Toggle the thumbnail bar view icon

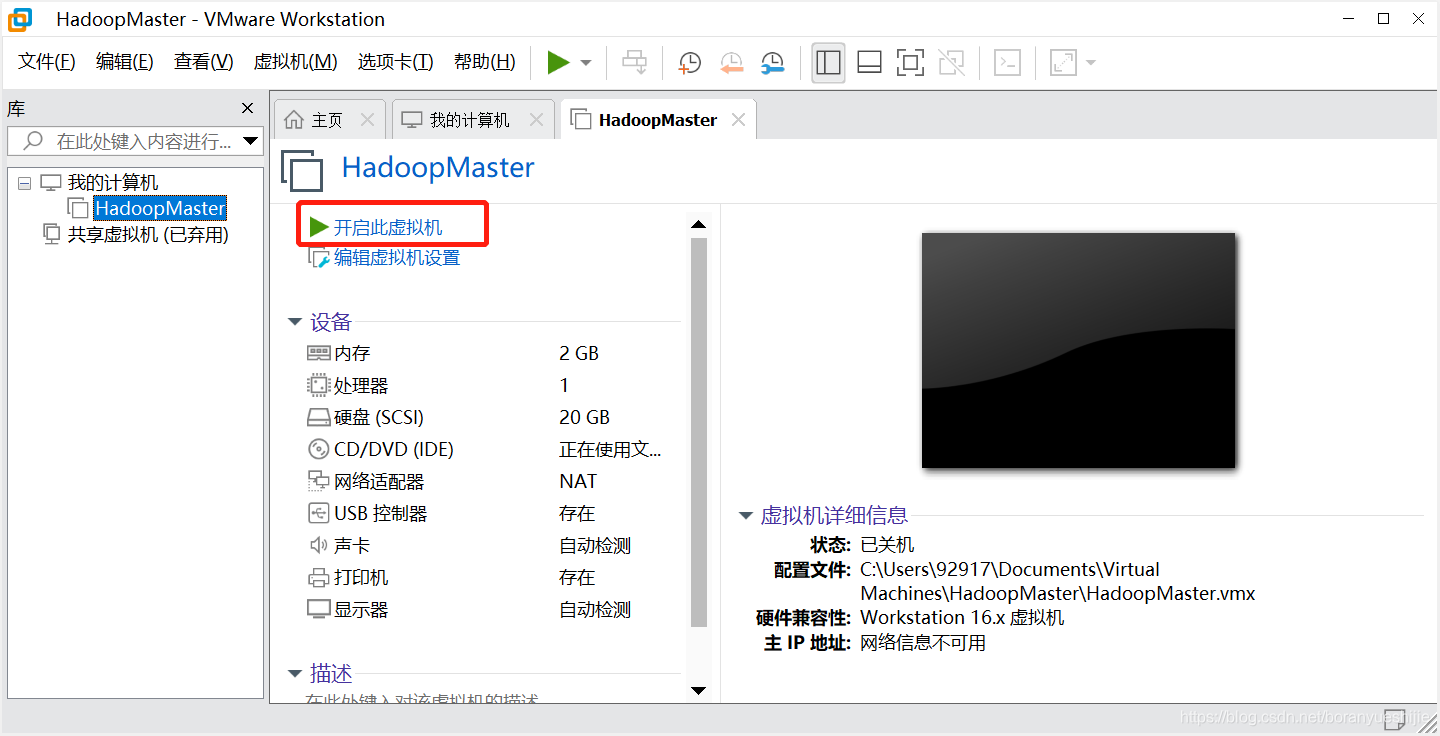(x=869, y=63)
